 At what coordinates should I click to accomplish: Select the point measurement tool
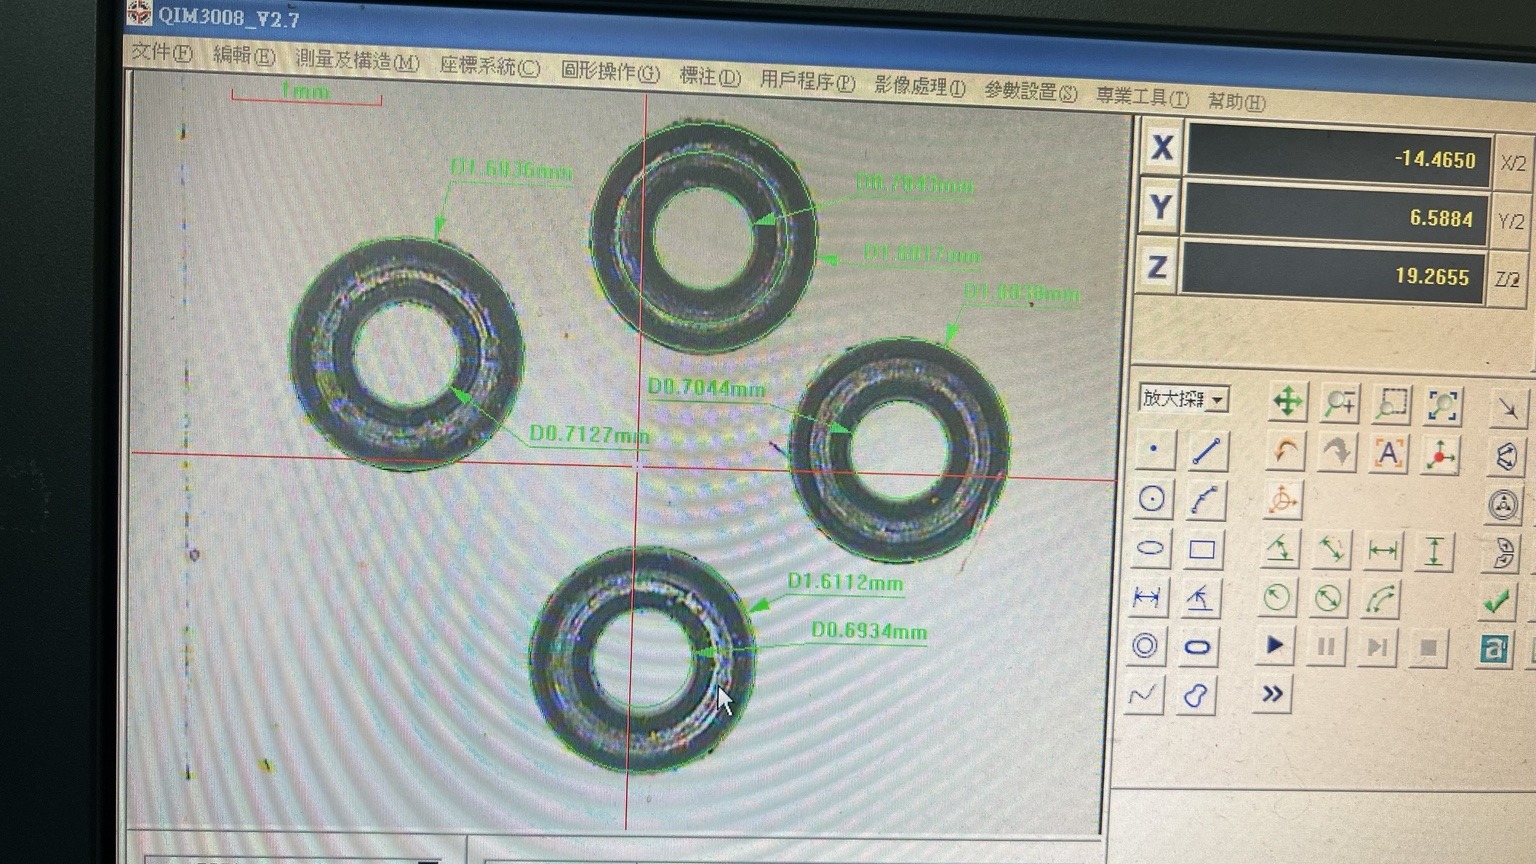pos(1153,450)
